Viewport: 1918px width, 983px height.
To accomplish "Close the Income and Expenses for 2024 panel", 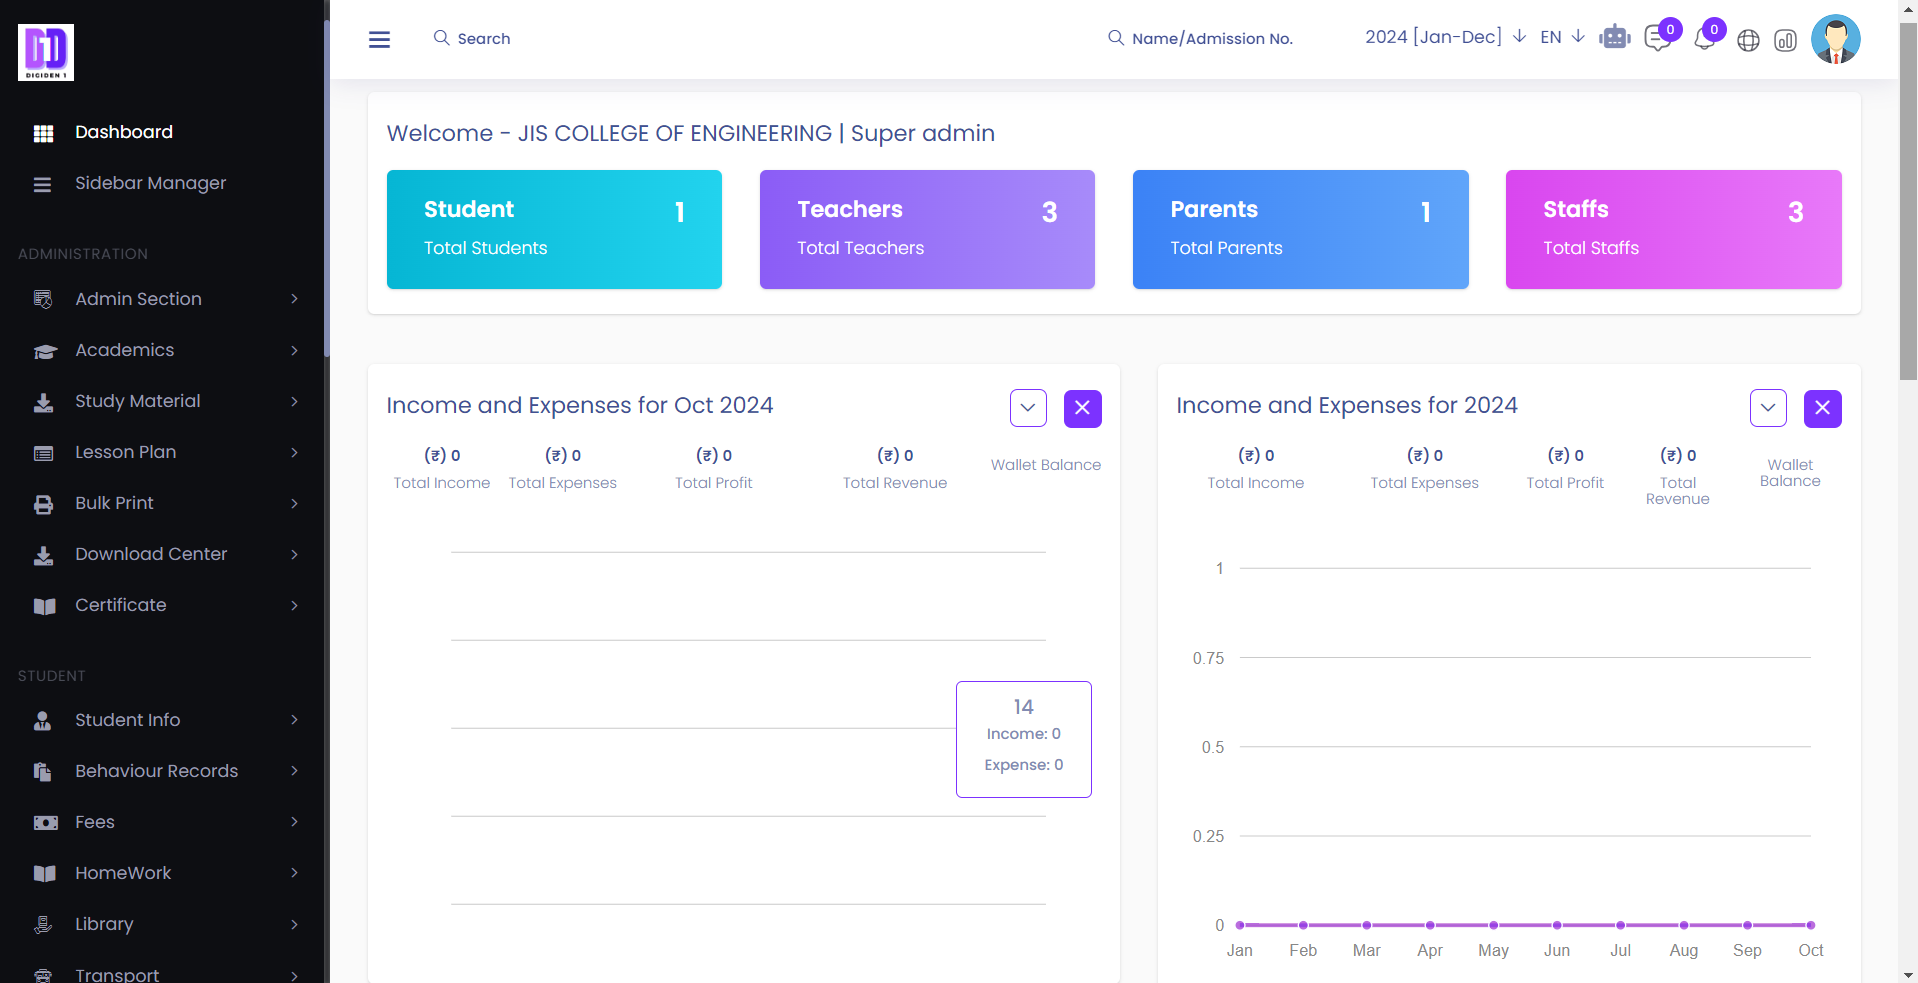I will pyautogui.click(x=1822, y=408).
